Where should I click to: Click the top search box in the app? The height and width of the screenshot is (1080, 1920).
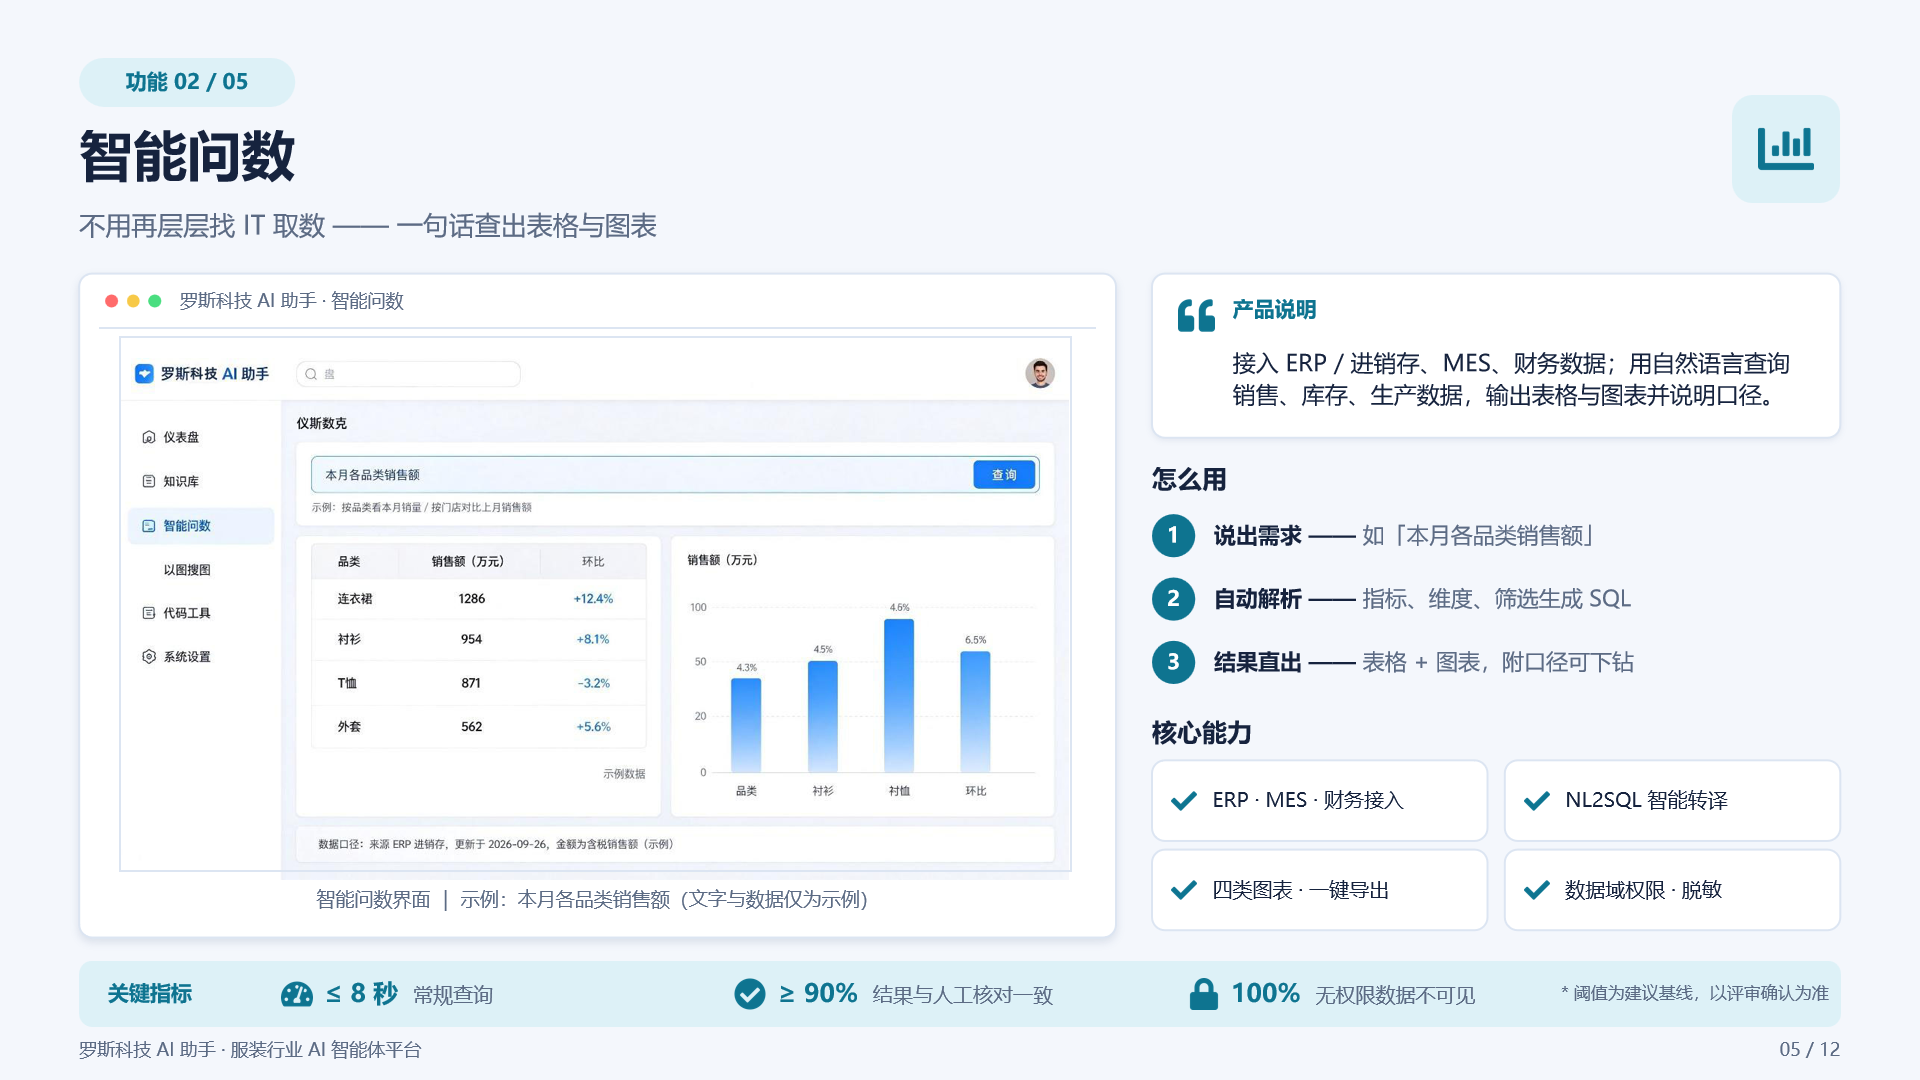[408, 374]
